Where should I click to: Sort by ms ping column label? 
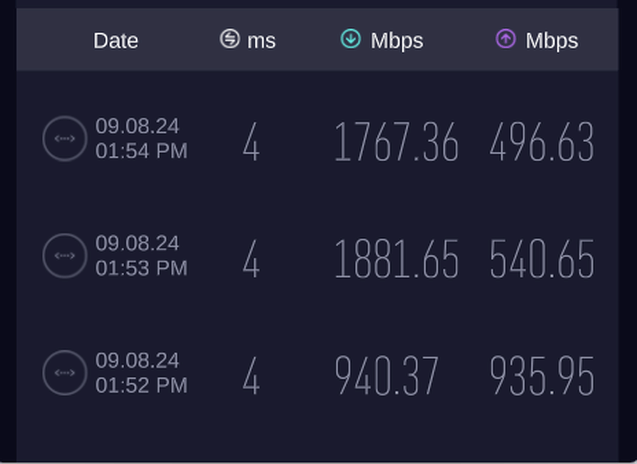pos(262,41)
